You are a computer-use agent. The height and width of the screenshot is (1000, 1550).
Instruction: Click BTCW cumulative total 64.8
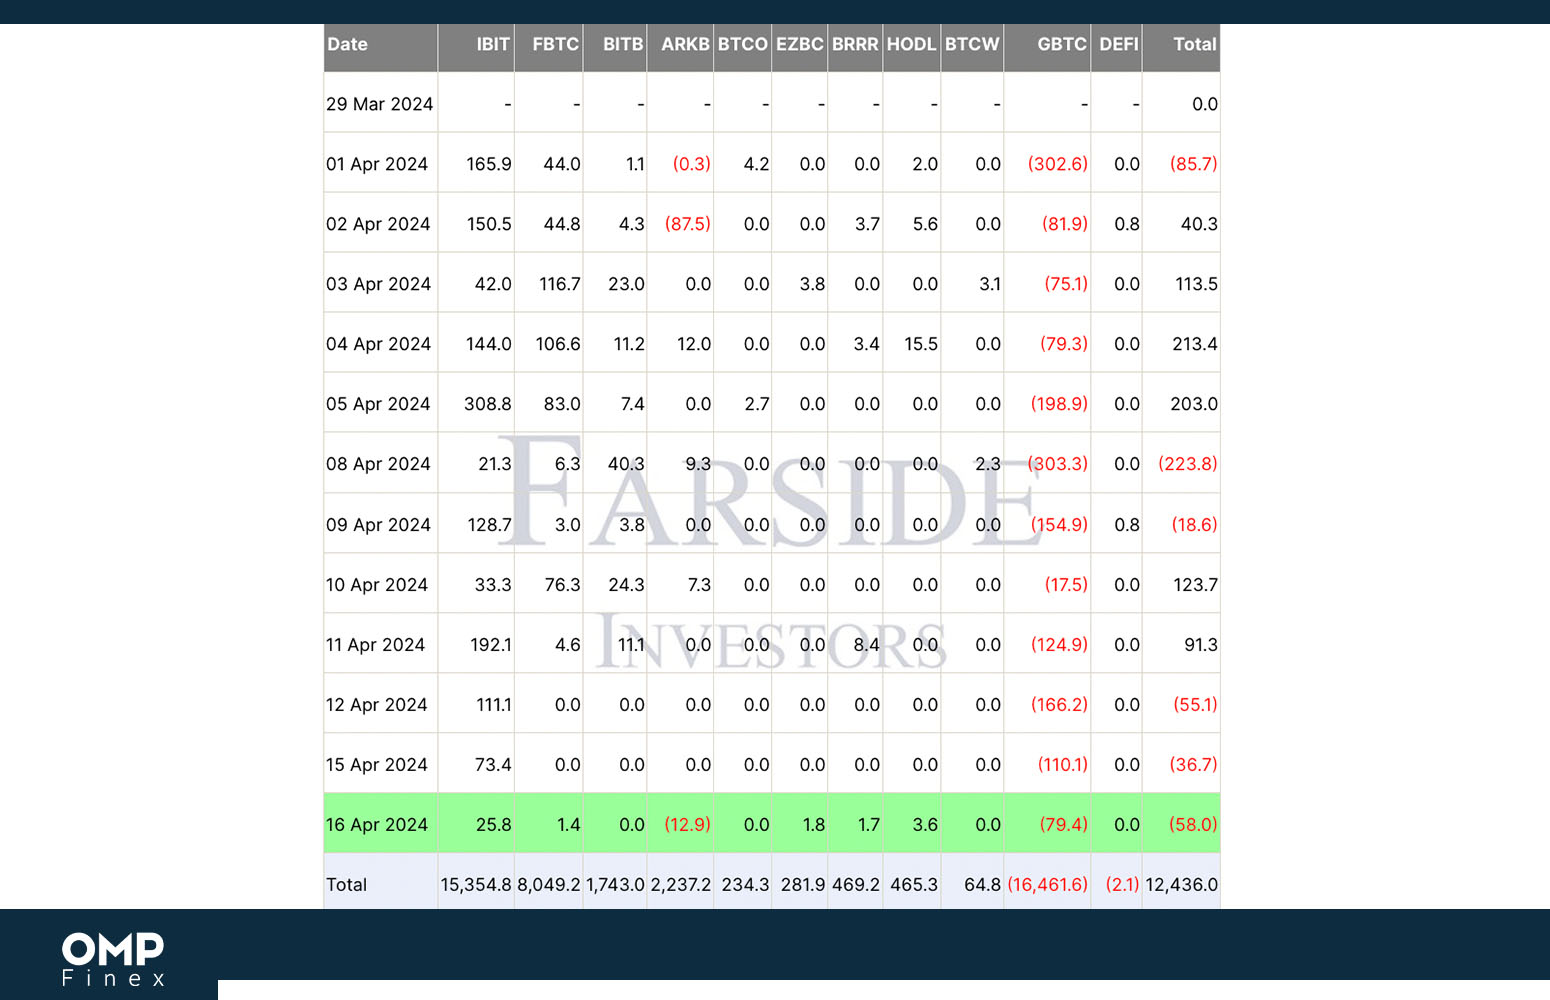[x=983, y=885]
